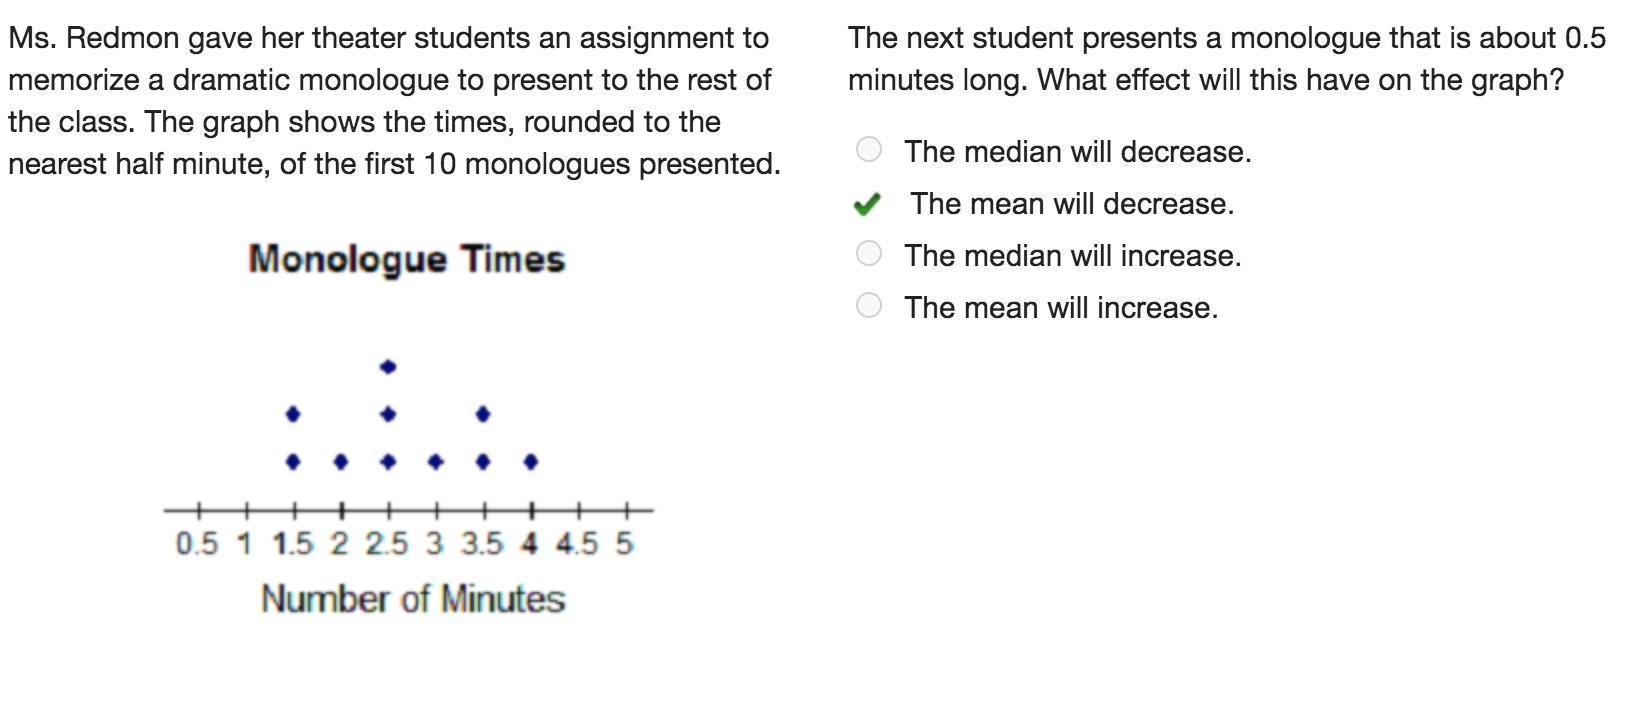Pick the 'mean will increase' radio button

[869, 305]
